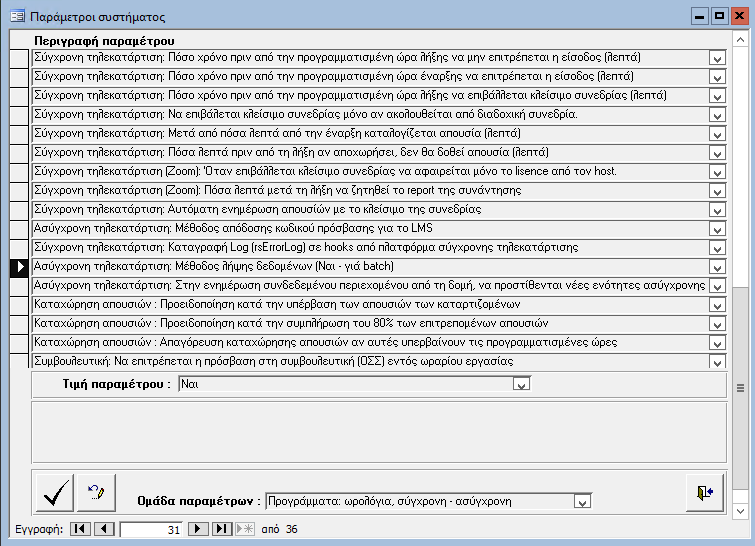Select record selector of first parameter row

pos(19,58)
